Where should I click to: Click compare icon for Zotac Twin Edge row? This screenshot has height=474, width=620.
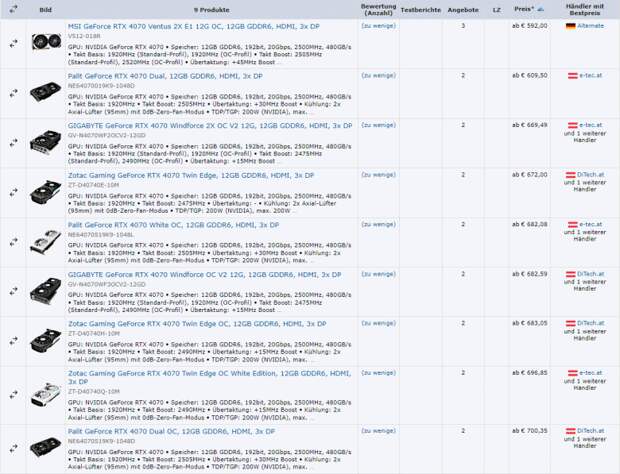(13, 192)
